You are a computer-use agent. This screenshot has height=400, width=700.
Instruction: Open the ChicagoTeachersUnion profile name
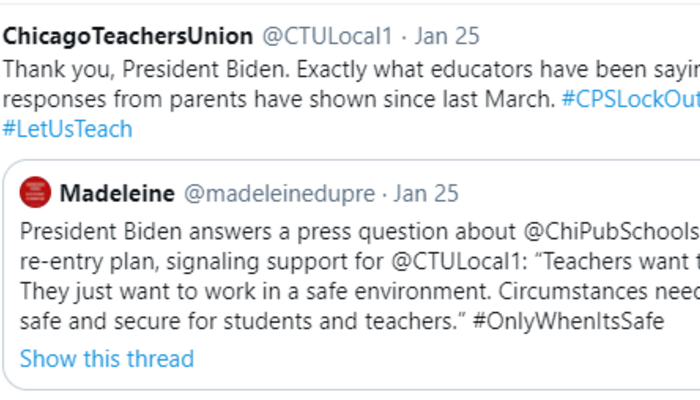pos(128,37)
